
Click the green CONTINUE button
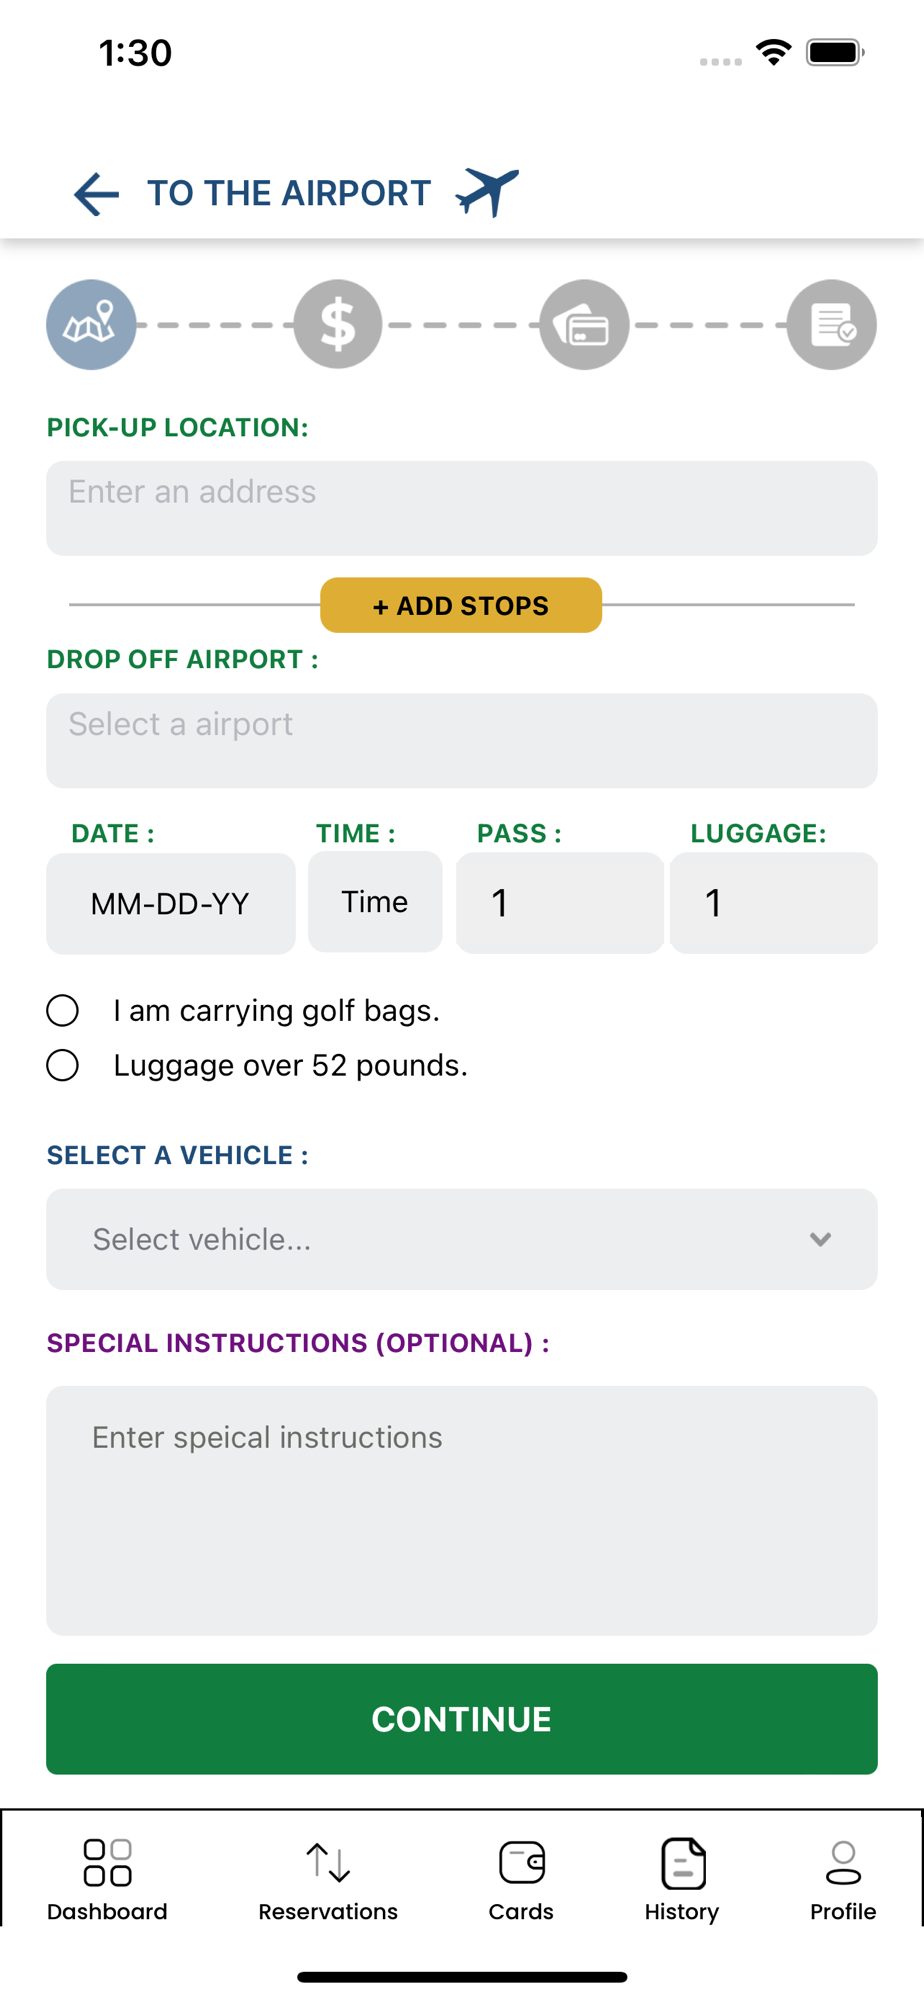coord(462,1719)
